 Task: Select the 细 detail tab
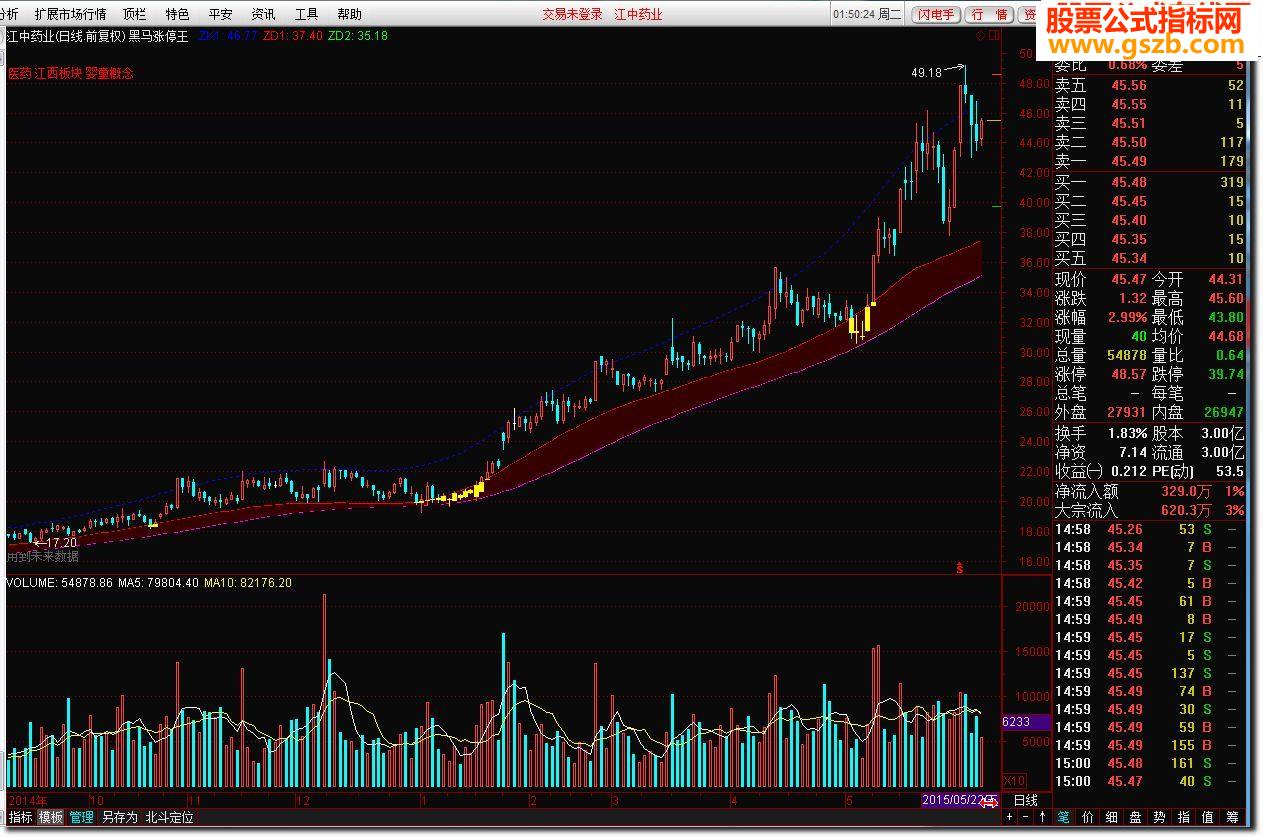(1112, 817)
